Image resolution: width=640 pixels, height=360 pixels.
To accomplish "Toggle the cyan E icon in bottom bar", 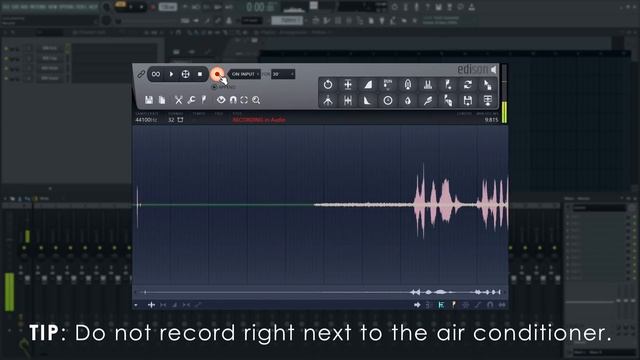I will point(441,305).
